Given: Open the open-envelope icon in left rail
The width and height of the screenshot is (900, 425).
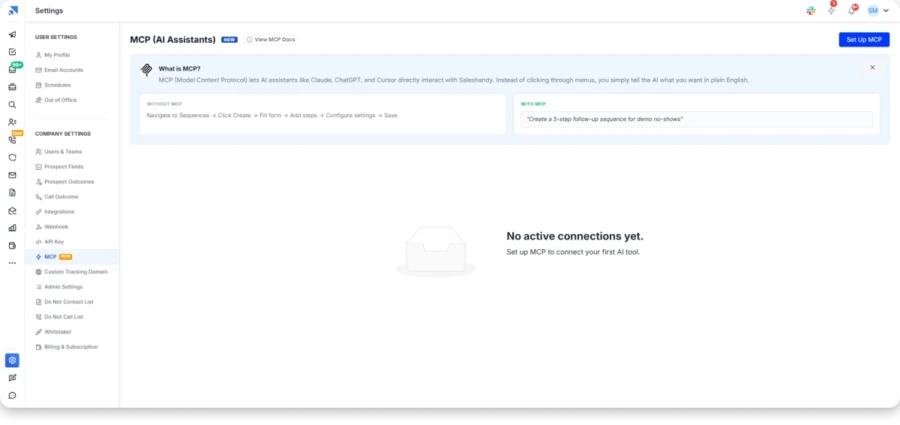Looking at the screenshot, I should (13, 211).
